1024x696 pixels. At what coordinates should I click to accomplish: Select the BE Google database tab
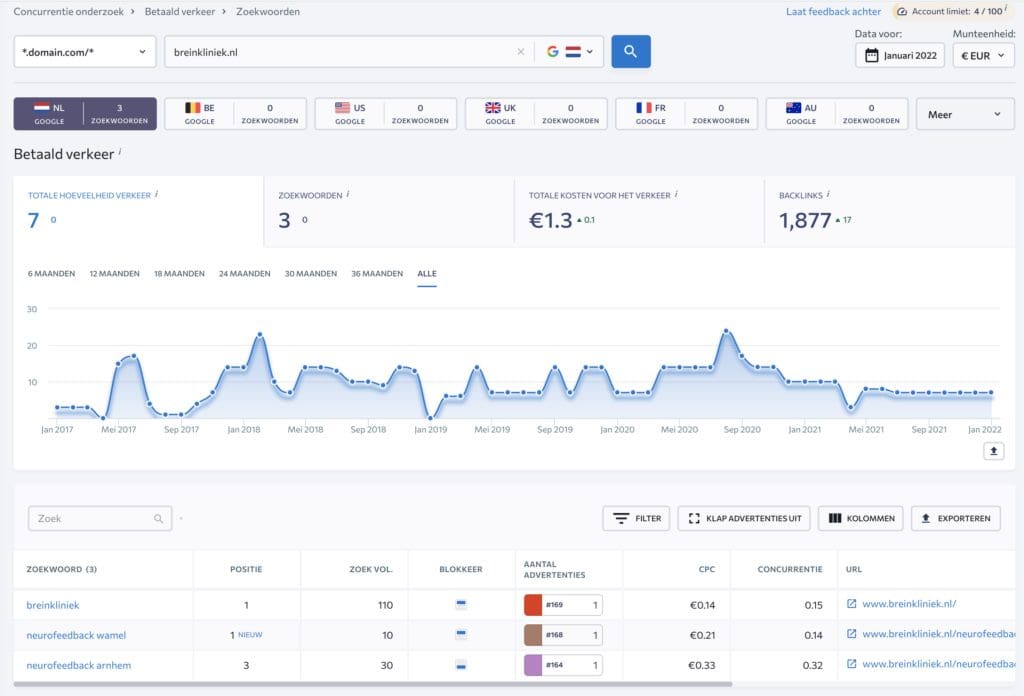point(235,114)
